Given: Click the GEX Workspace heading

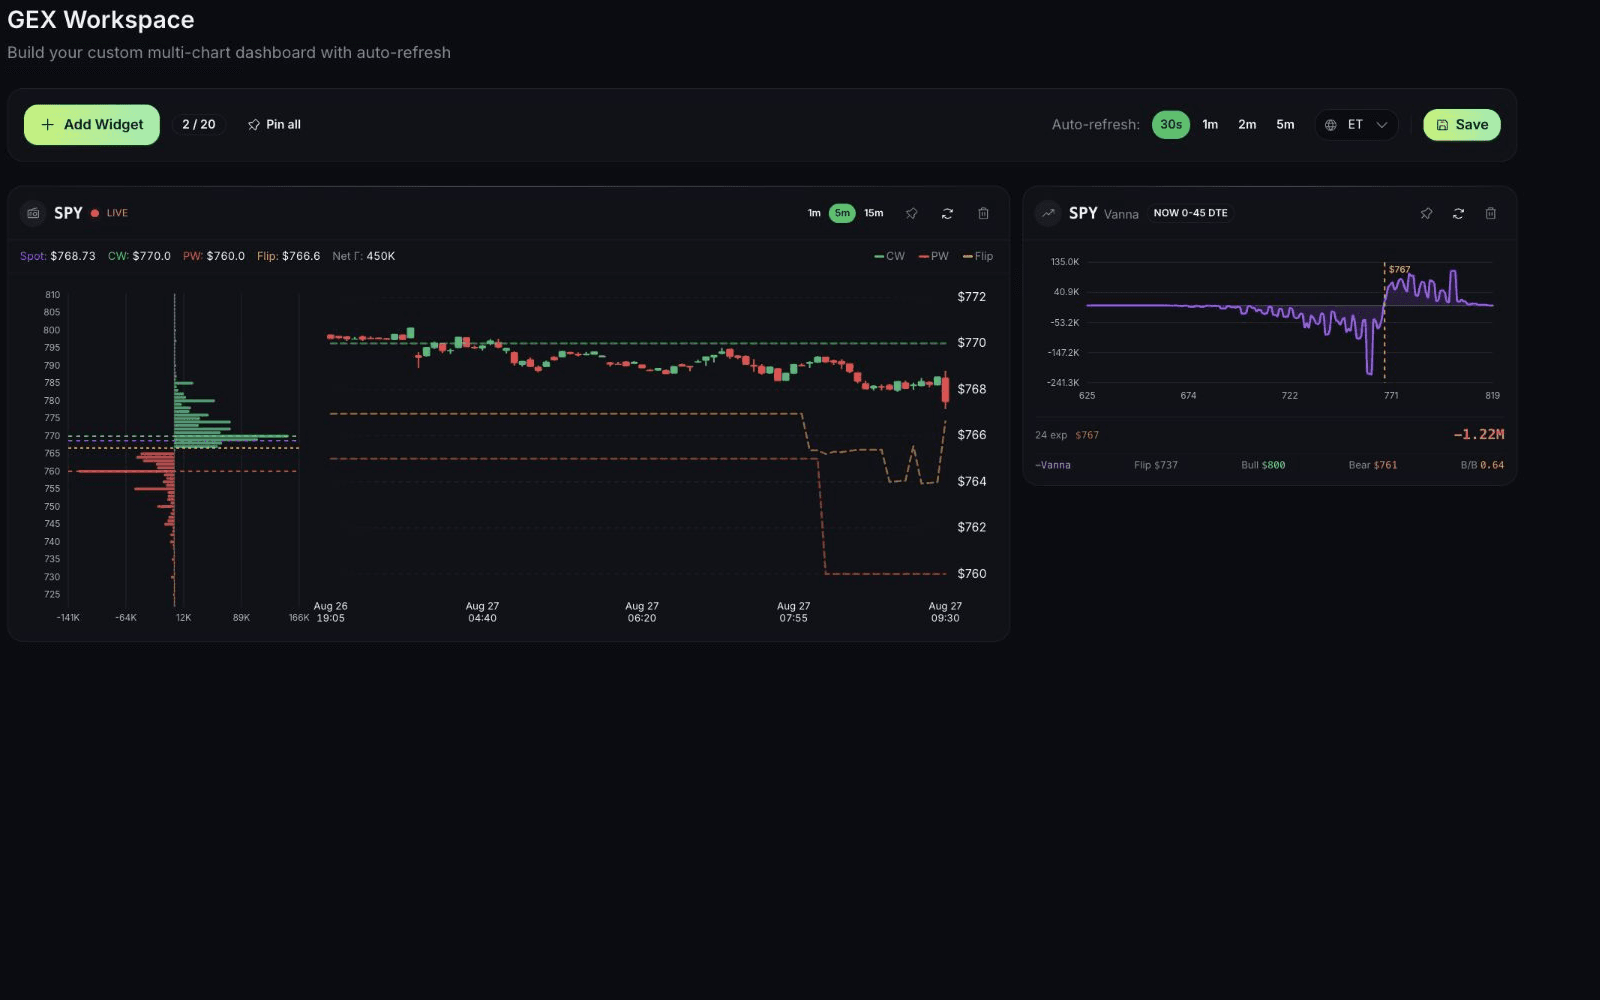Looking at the screenshot, I should tap(101, 20).
